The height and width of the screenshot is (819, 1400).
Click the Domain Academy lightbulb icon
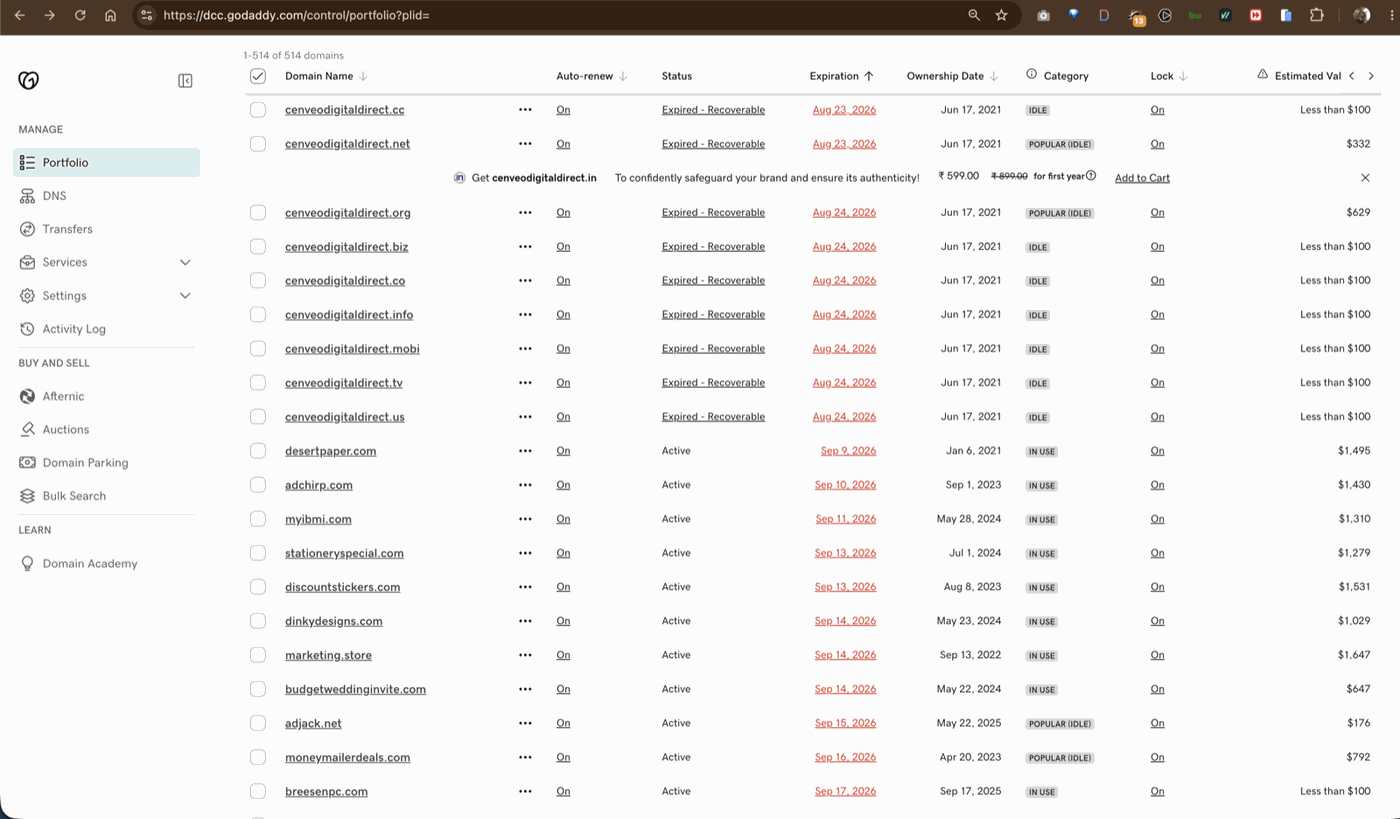click(27, 563)
